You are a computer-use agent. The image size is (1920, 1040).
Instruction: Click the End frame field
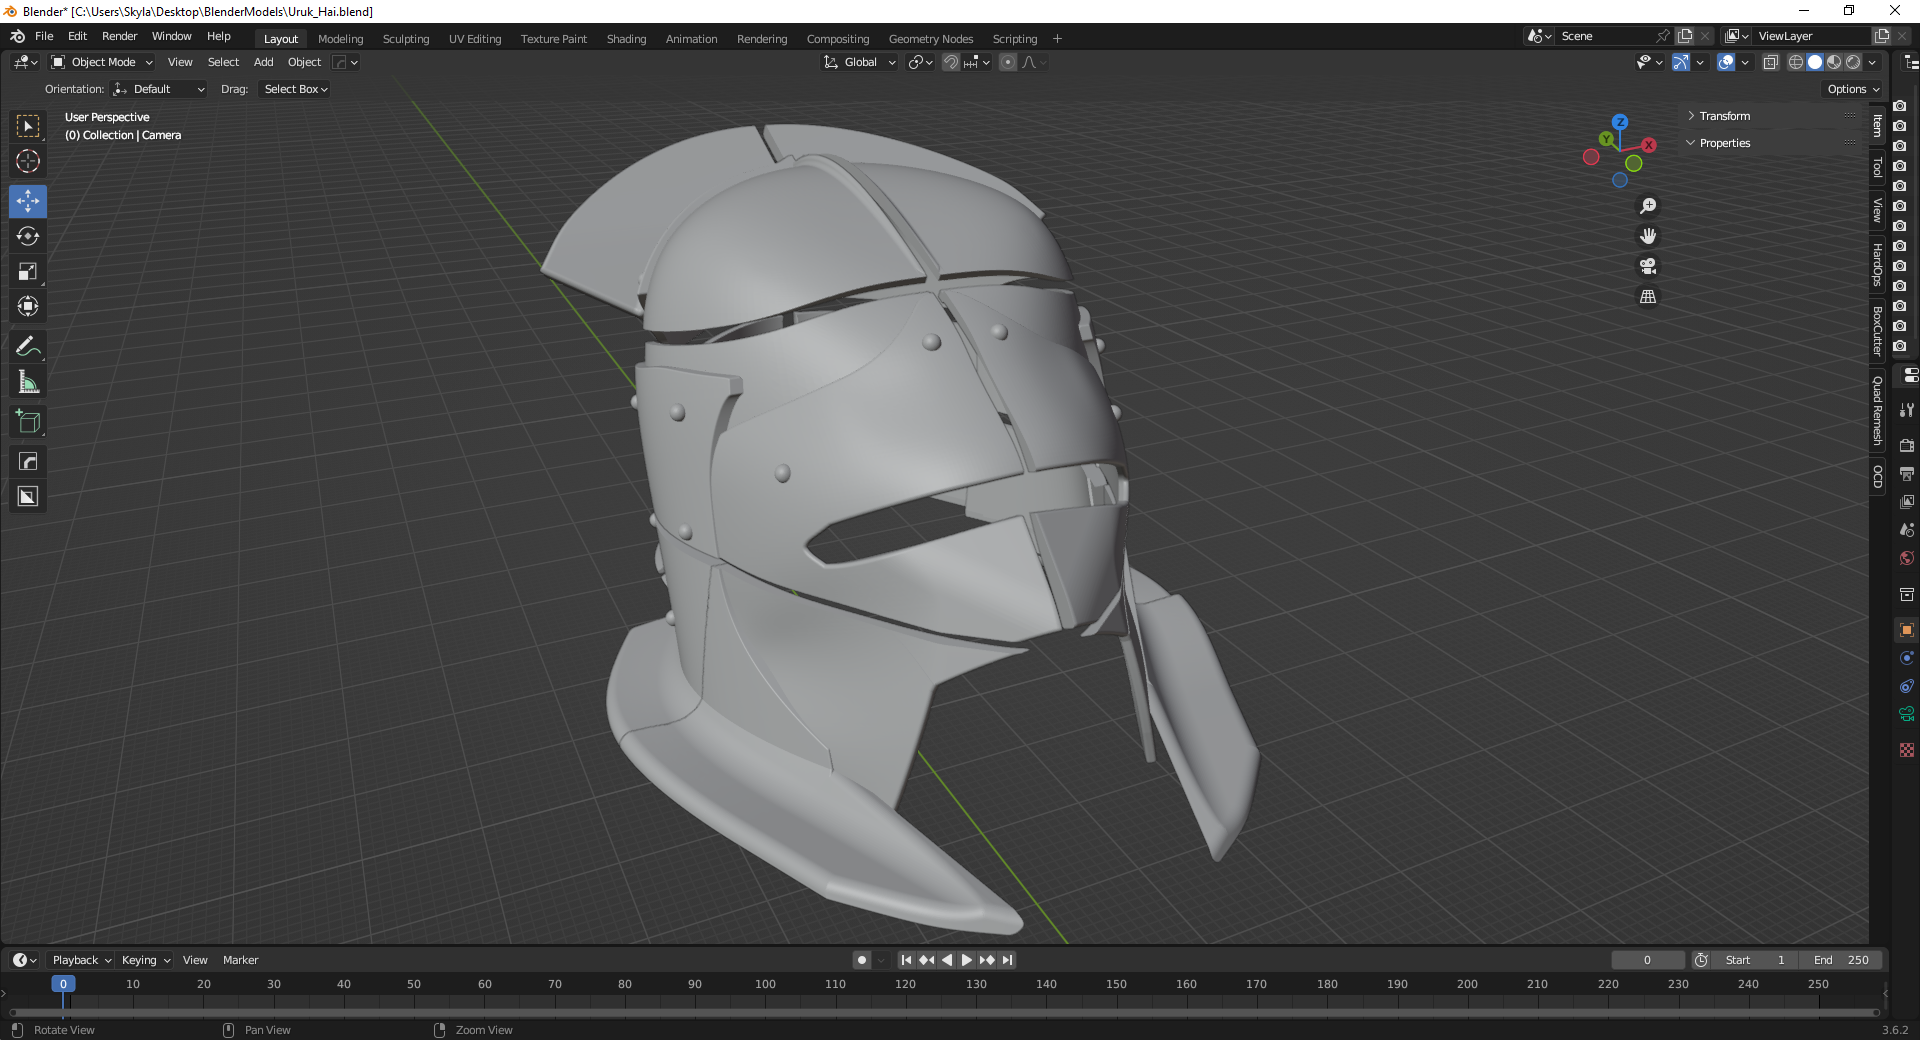[x=1841, y=960]
